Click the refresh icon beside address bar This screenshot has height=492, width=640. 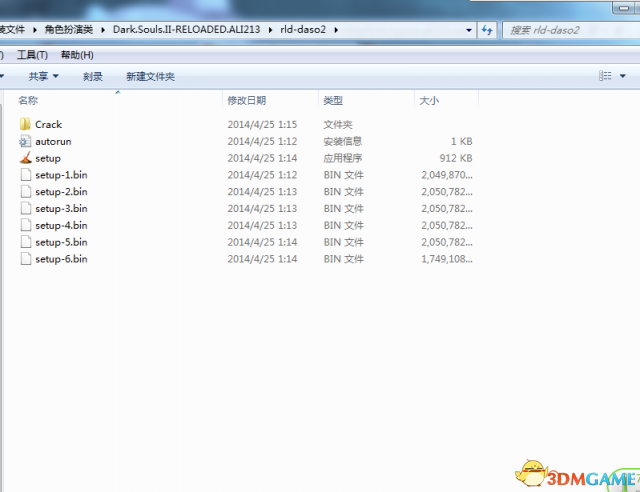[487, 30]
